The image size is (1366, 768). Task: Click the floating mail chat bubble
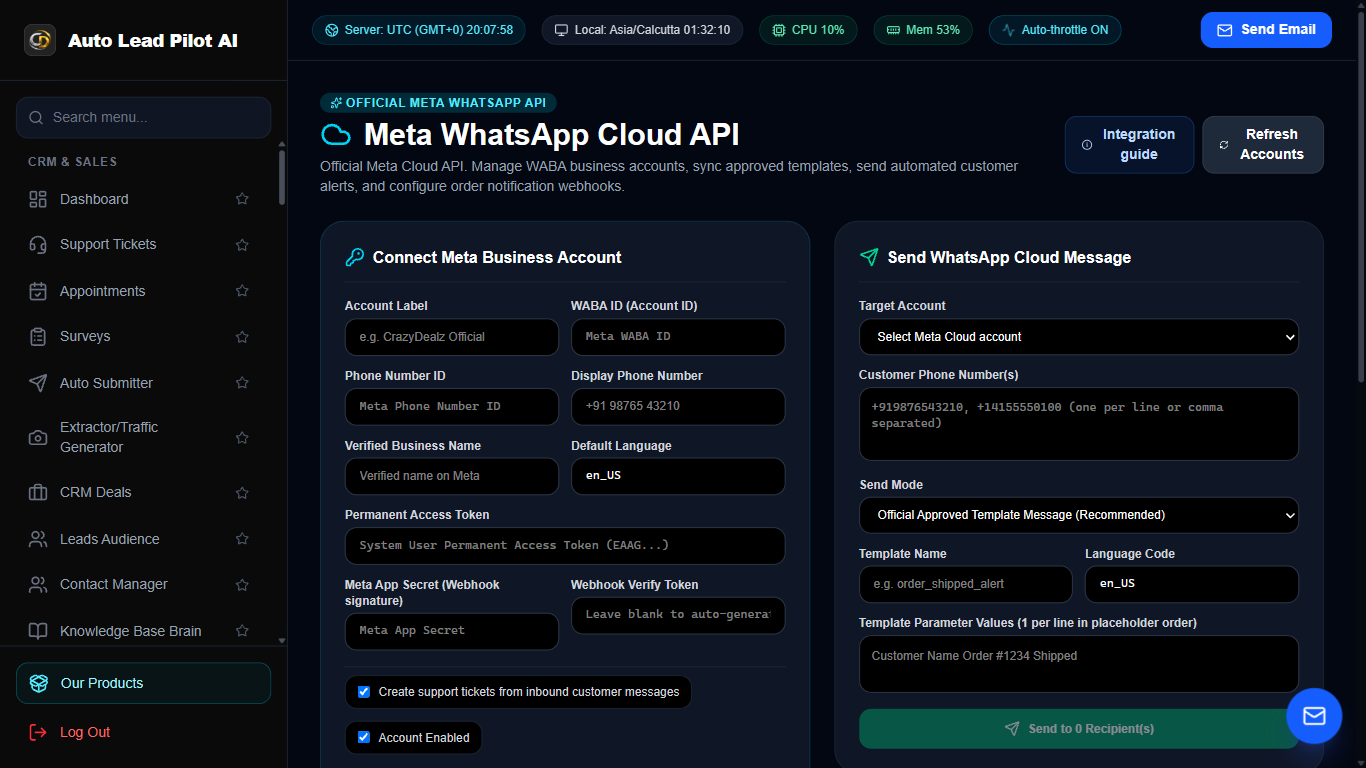click(x=1314, y=716)
